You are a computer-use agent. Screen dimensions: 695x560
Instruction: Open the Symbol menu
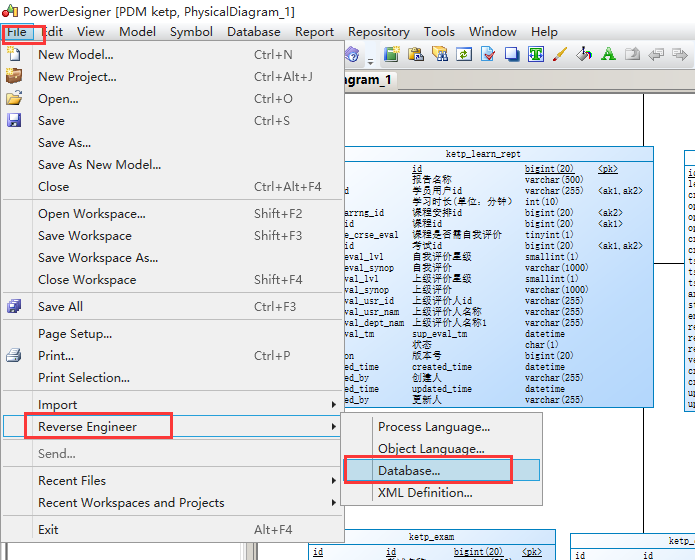191,32
